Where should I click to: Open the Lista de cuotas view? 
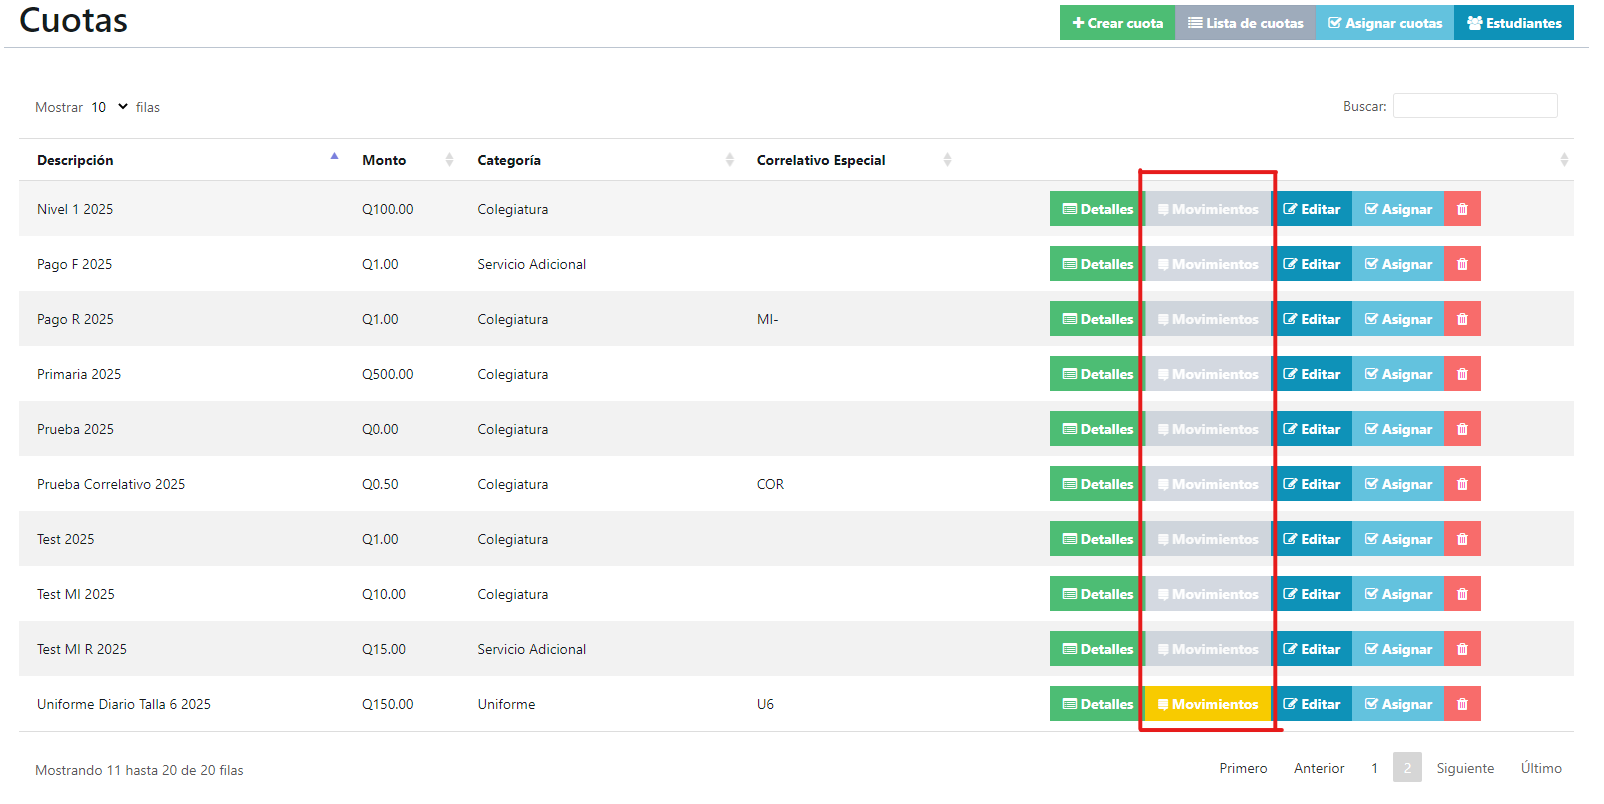tap(1245, 23)
